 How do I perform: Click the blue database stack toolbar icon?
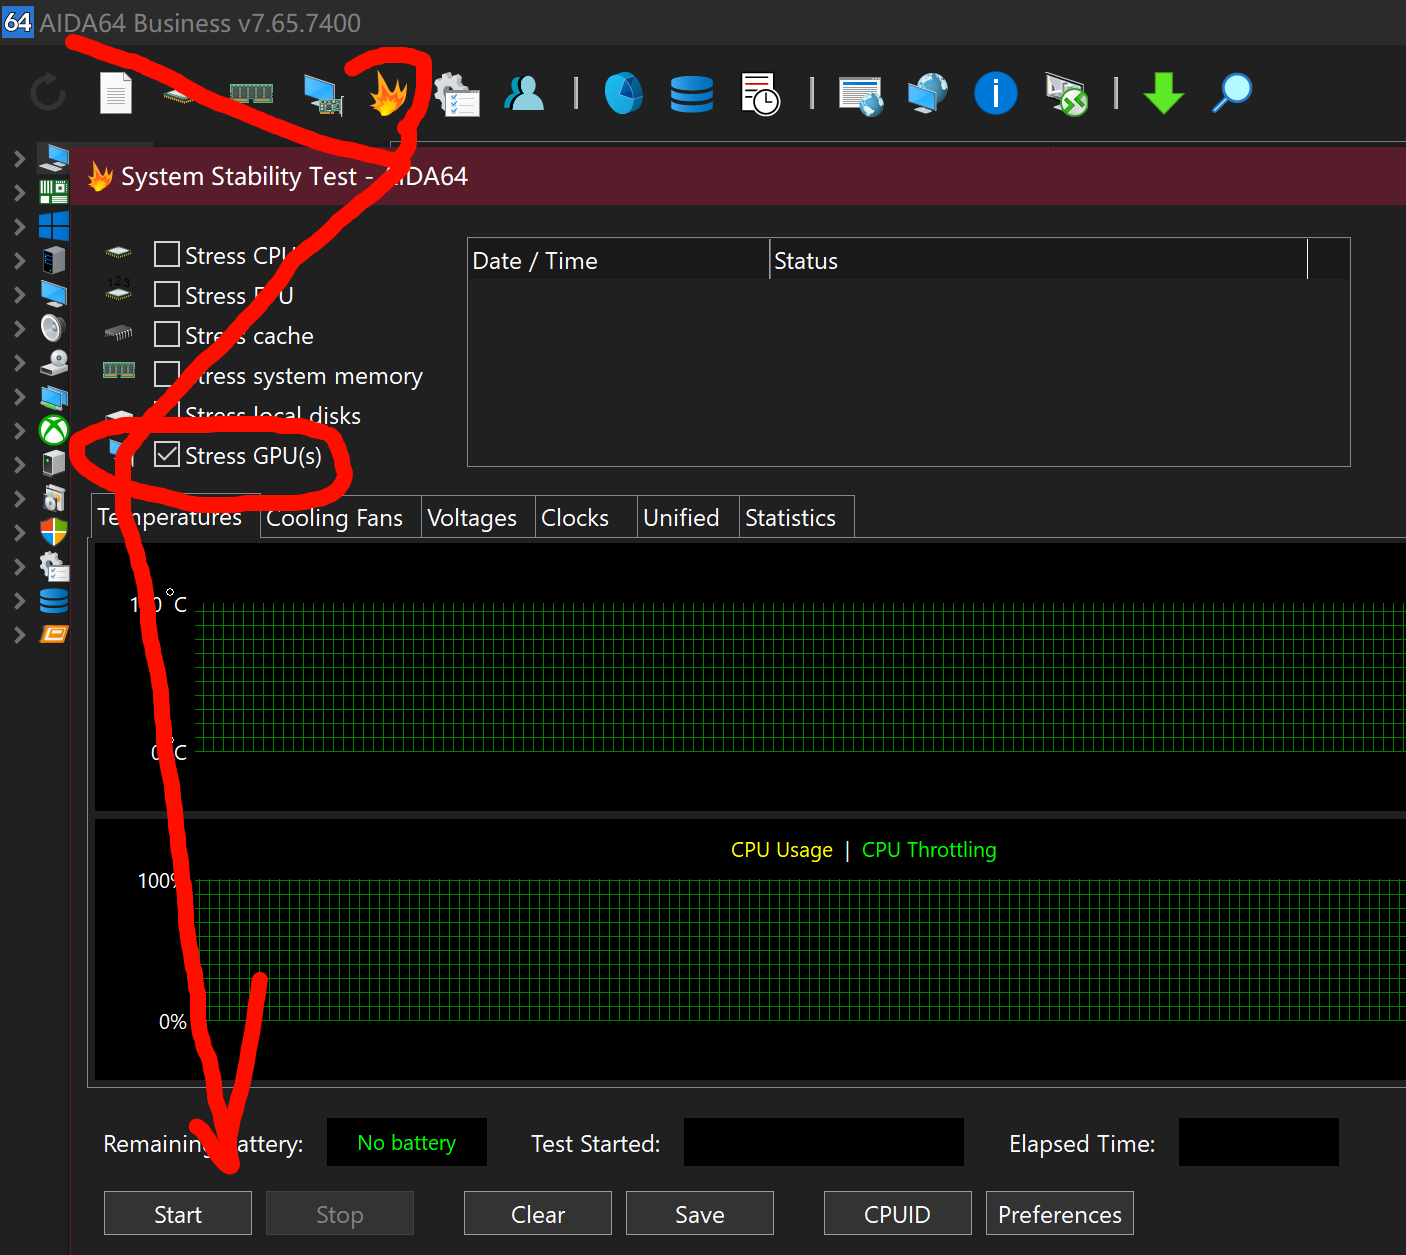[x=691, y=94]
